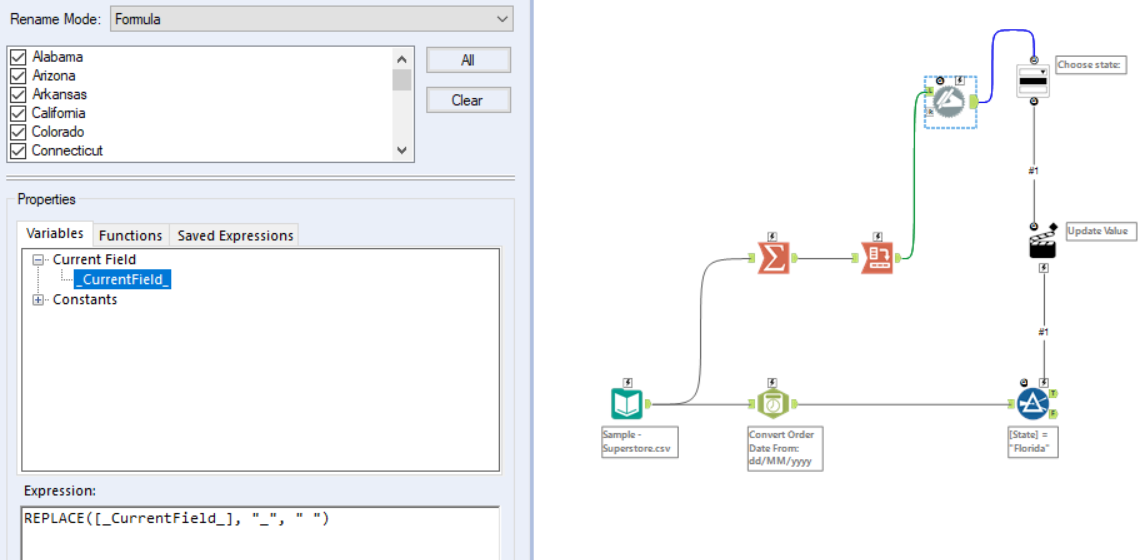Viewport: 1147px width, 560px height.
Task: Click the Input Data output anchor
Action: (x=648, y=403)
